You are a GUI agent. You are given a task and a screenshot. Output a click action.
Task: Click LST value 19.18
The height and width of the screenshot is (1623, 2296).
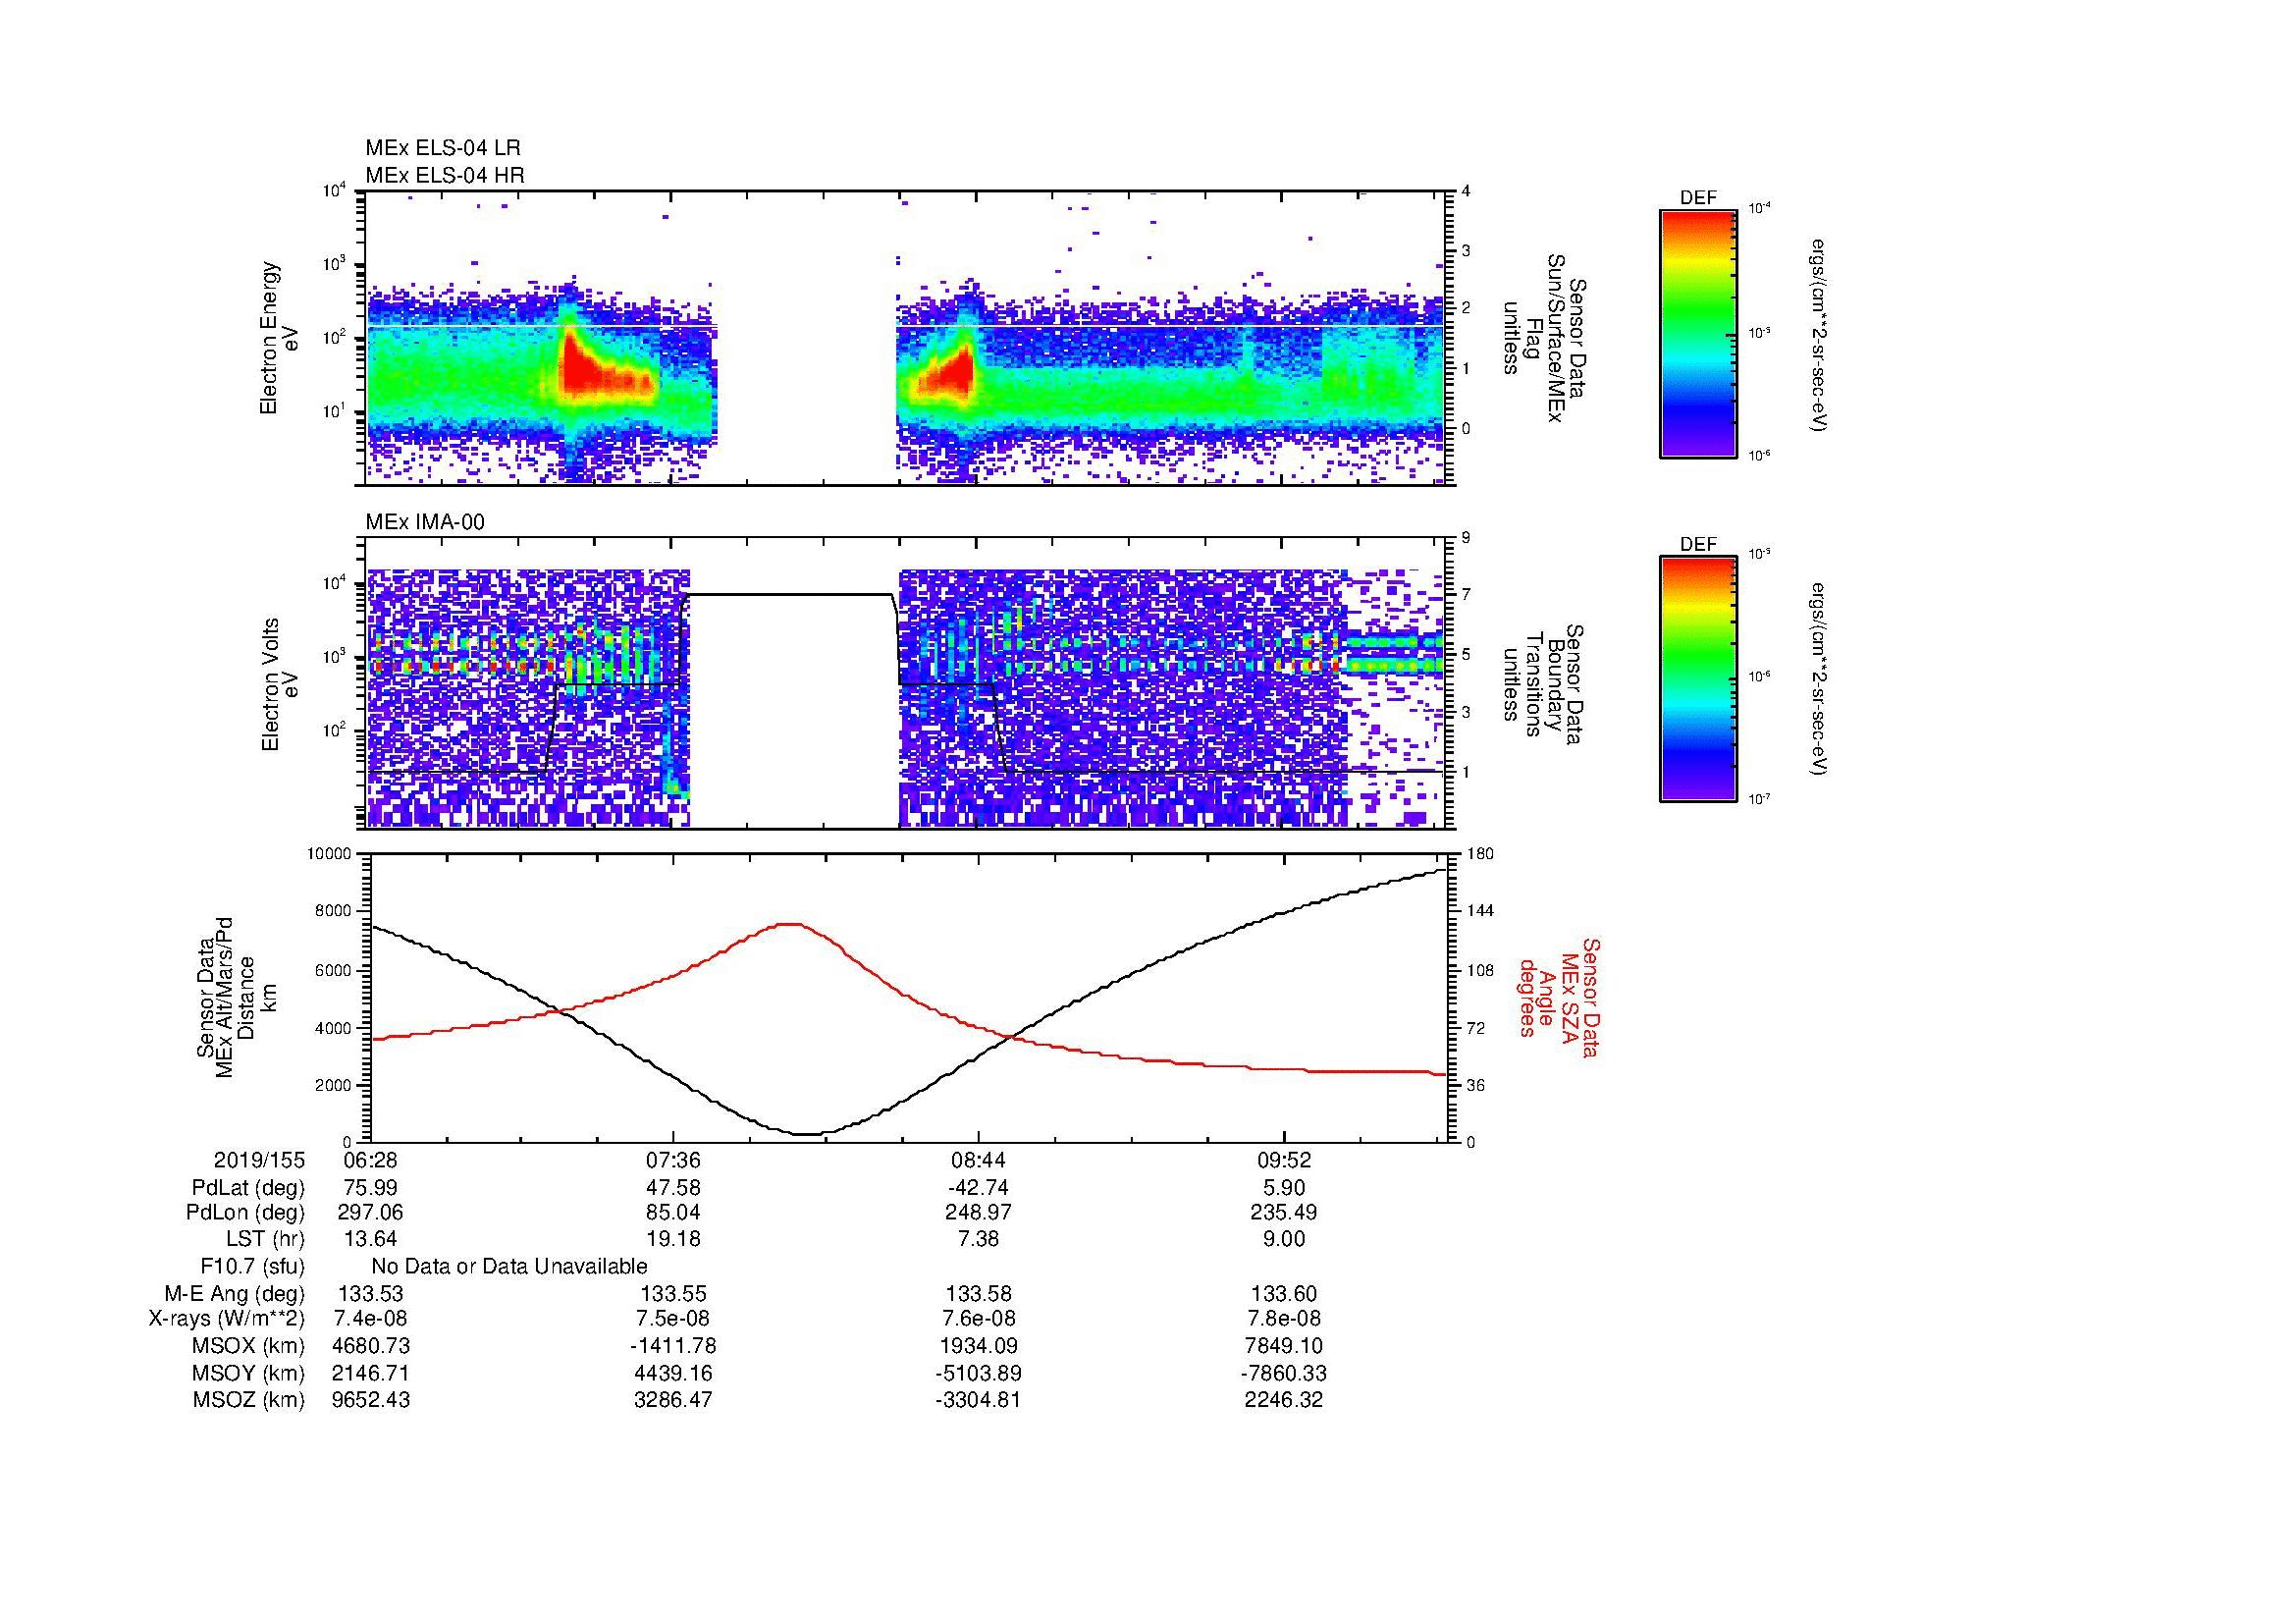click(674, 1240)
